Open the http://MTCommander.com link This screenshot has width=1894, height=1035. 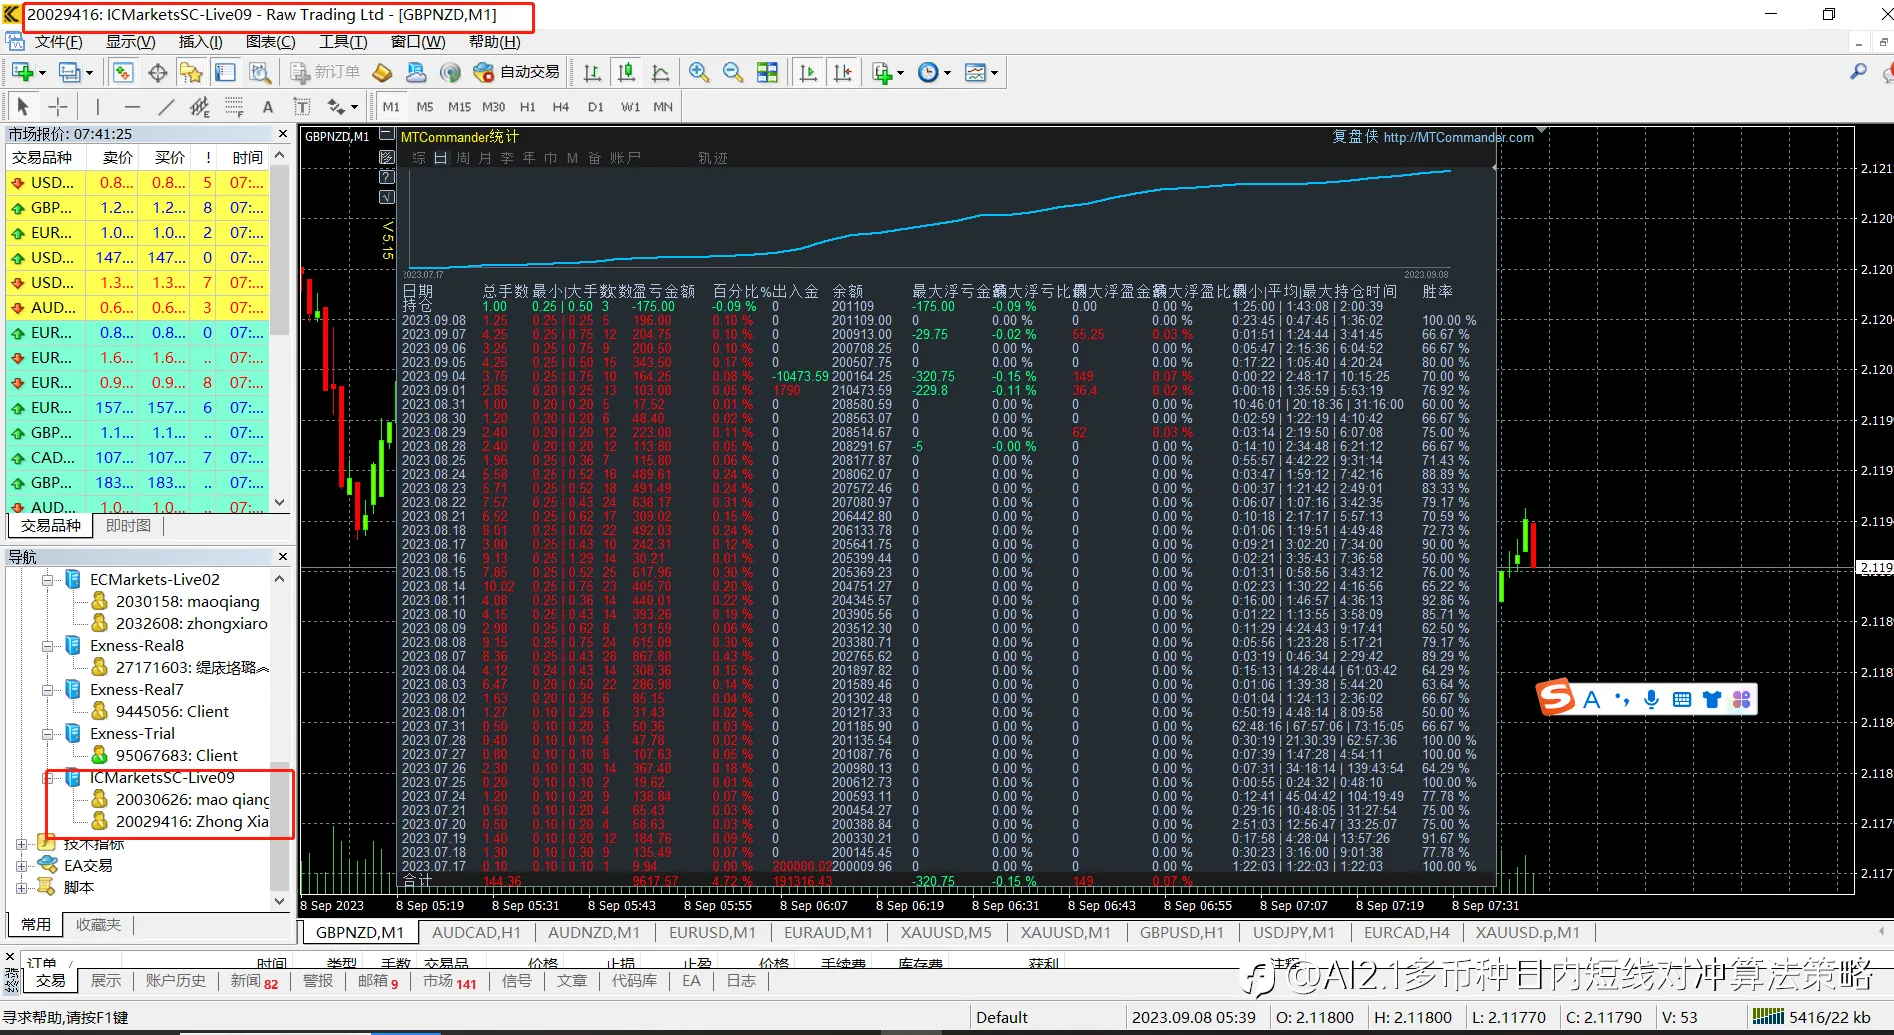(x=1458, y=137)
